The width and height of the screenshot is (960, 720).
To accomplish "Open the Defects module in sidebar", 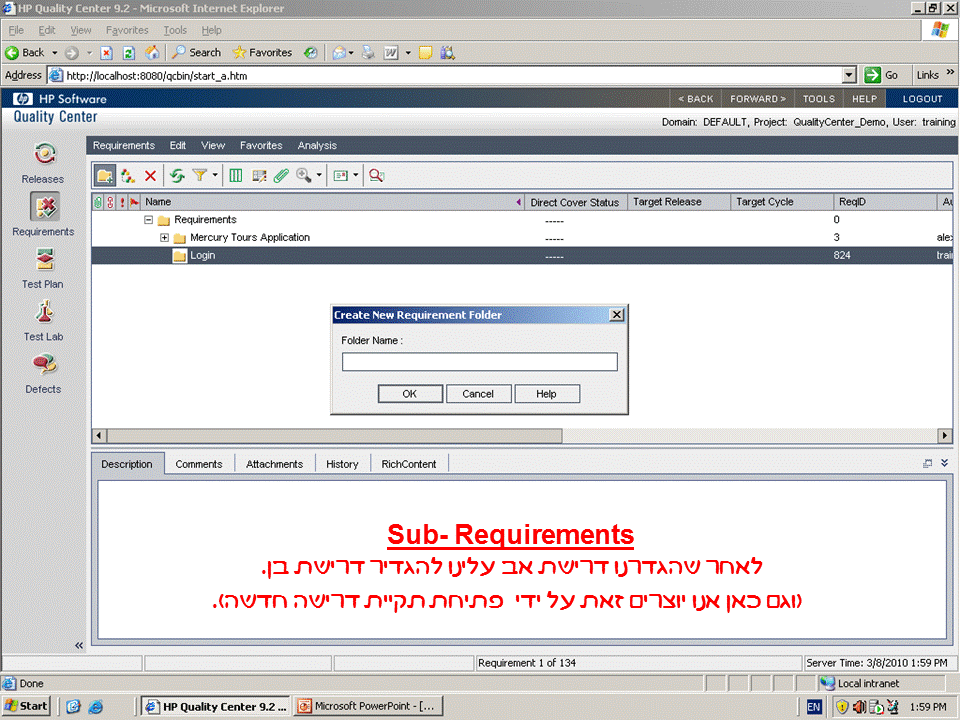I will pyautogui.click(x=43, y=372).
